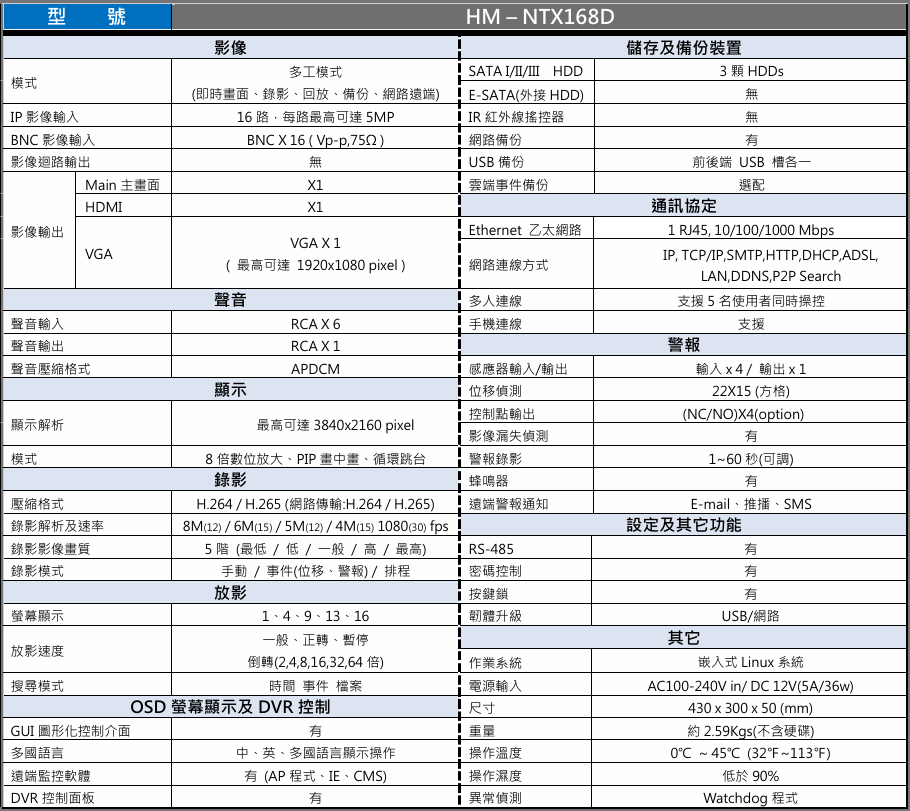The image size is (910, 811).
Task: Select the 錄影解析及速率 label
Action: 57,526
